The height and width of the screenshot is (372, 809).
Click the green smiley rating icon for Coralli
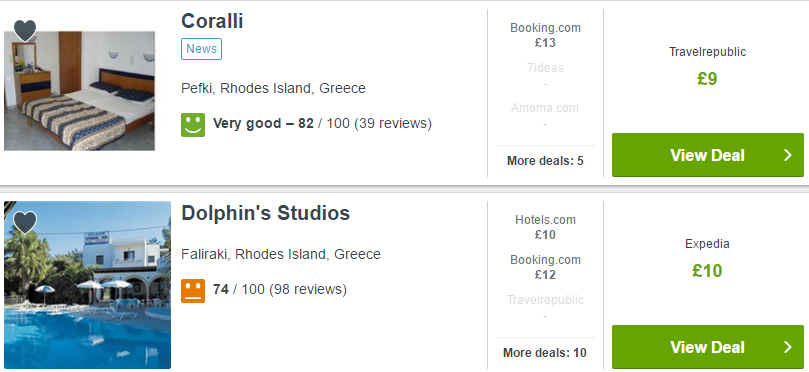(193, 125)
